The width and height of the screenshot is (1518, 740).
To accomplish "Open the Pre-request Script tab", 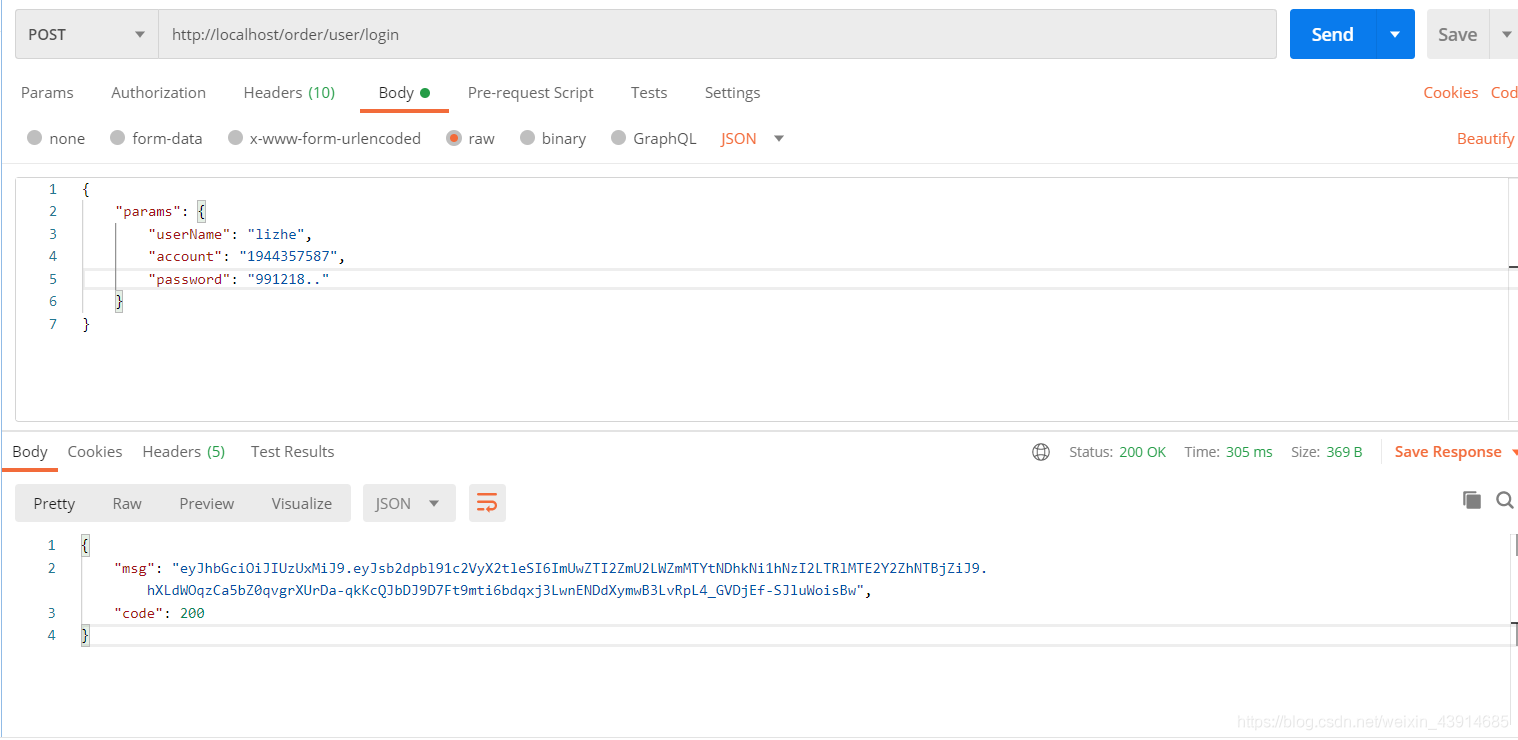I will (530, 92).
